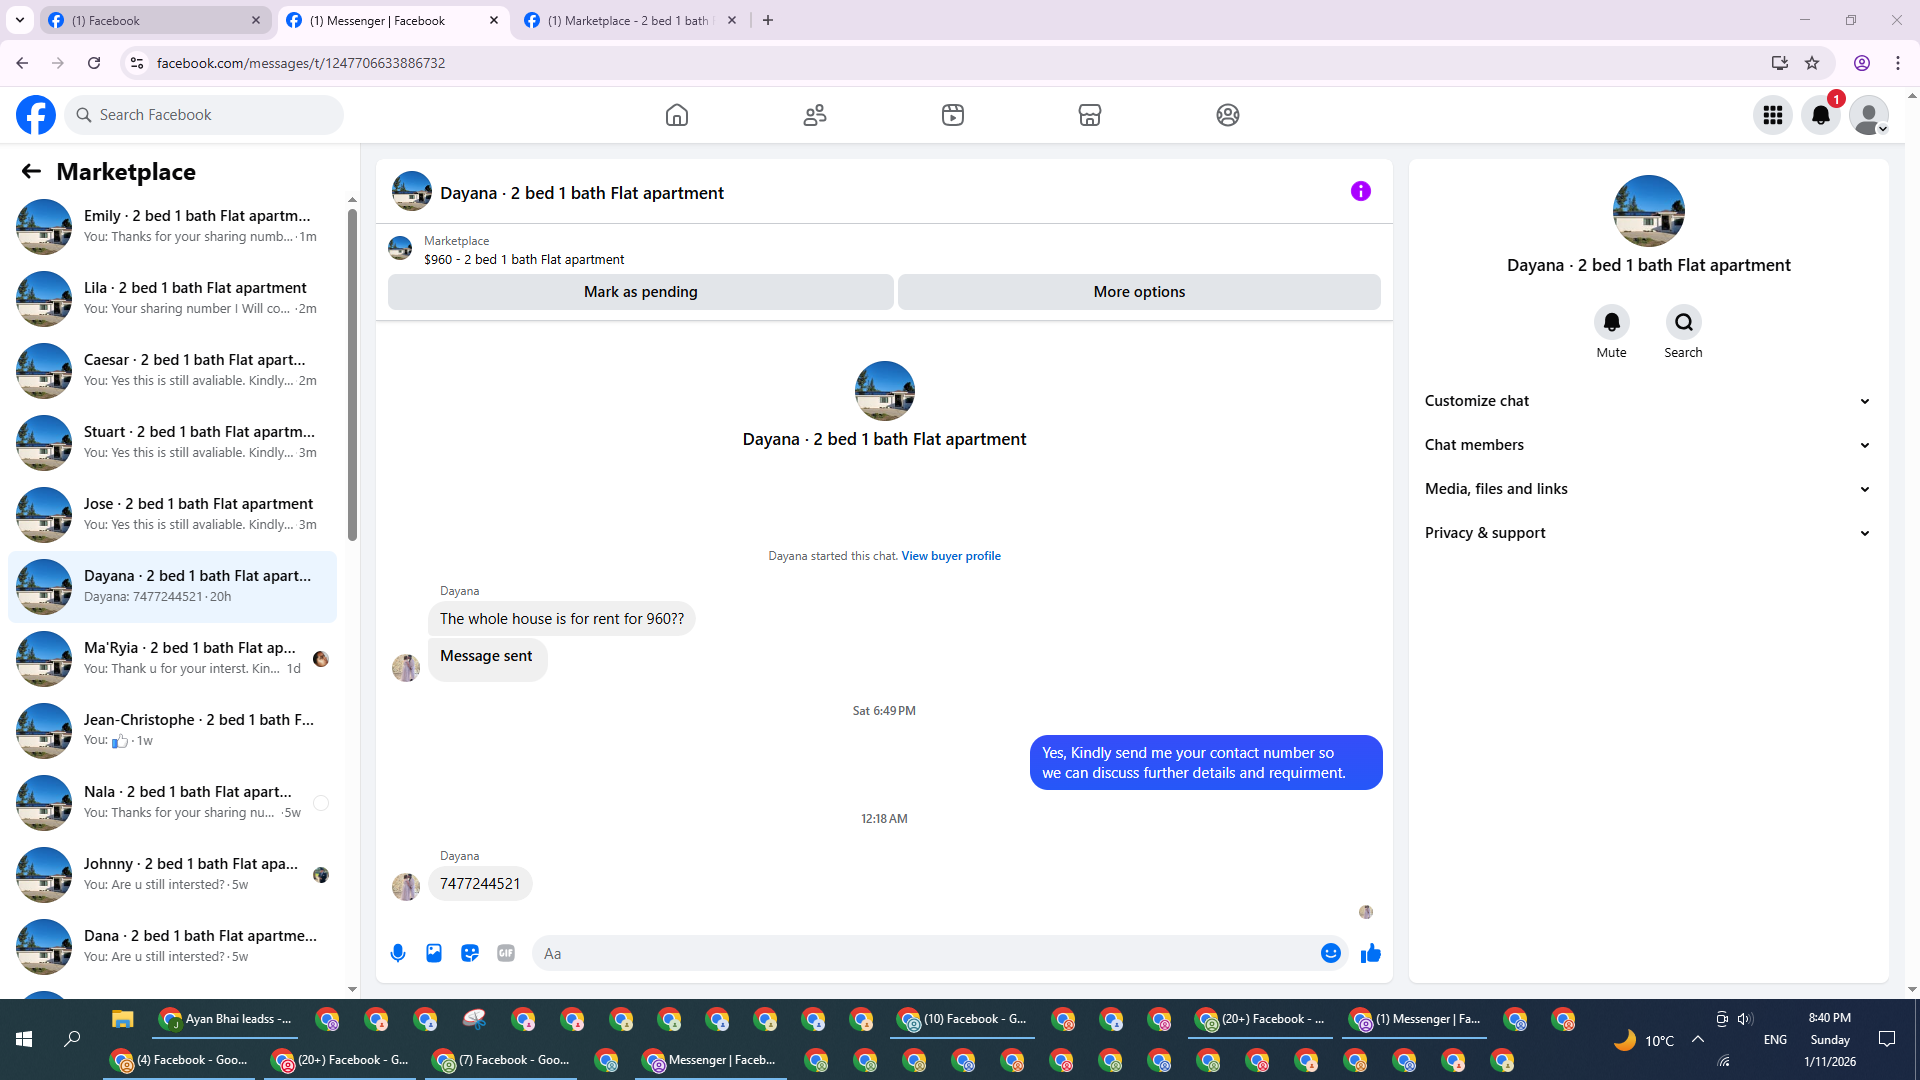
Task: Reload the browser page
Action: tap(94, 63)
